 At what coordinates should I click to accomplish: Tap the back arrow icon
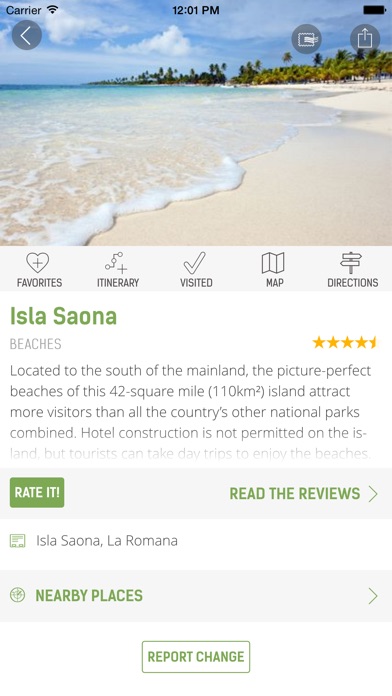click(x=27, y=35)
